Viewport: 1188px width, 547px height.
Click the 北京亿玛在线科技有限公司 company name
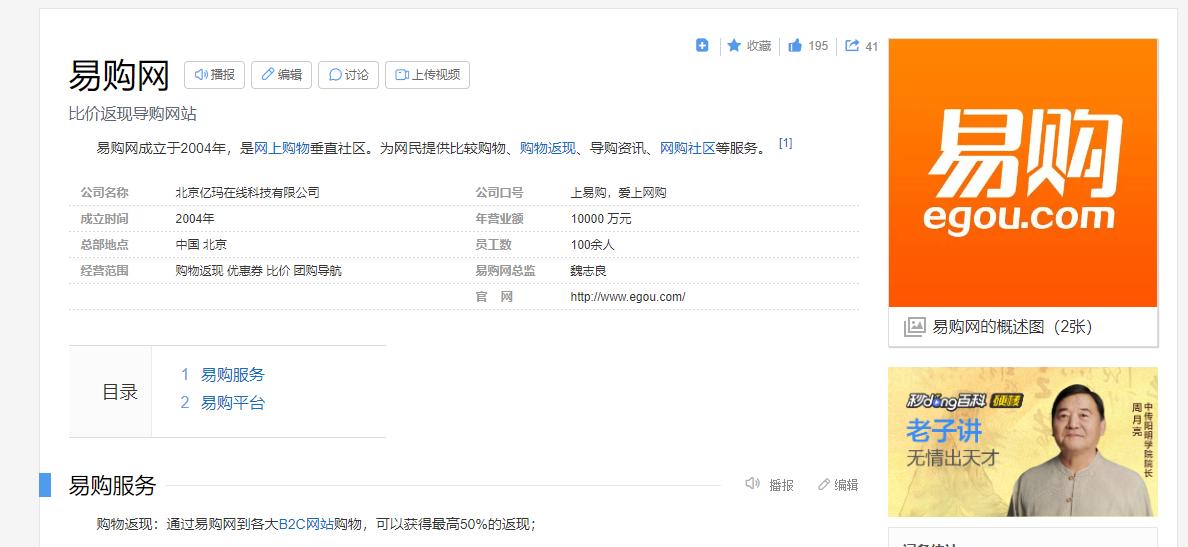[248, 192]
